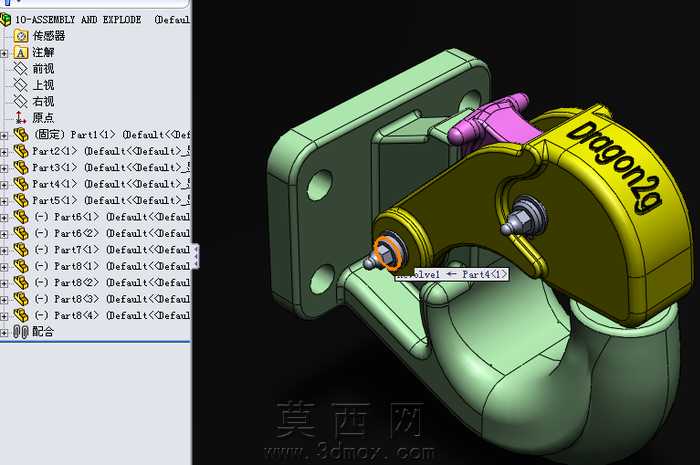This screenshot has height=465, width=700.
Task: Click the Part7<1> component icon
Action: [x=21, y=250]
